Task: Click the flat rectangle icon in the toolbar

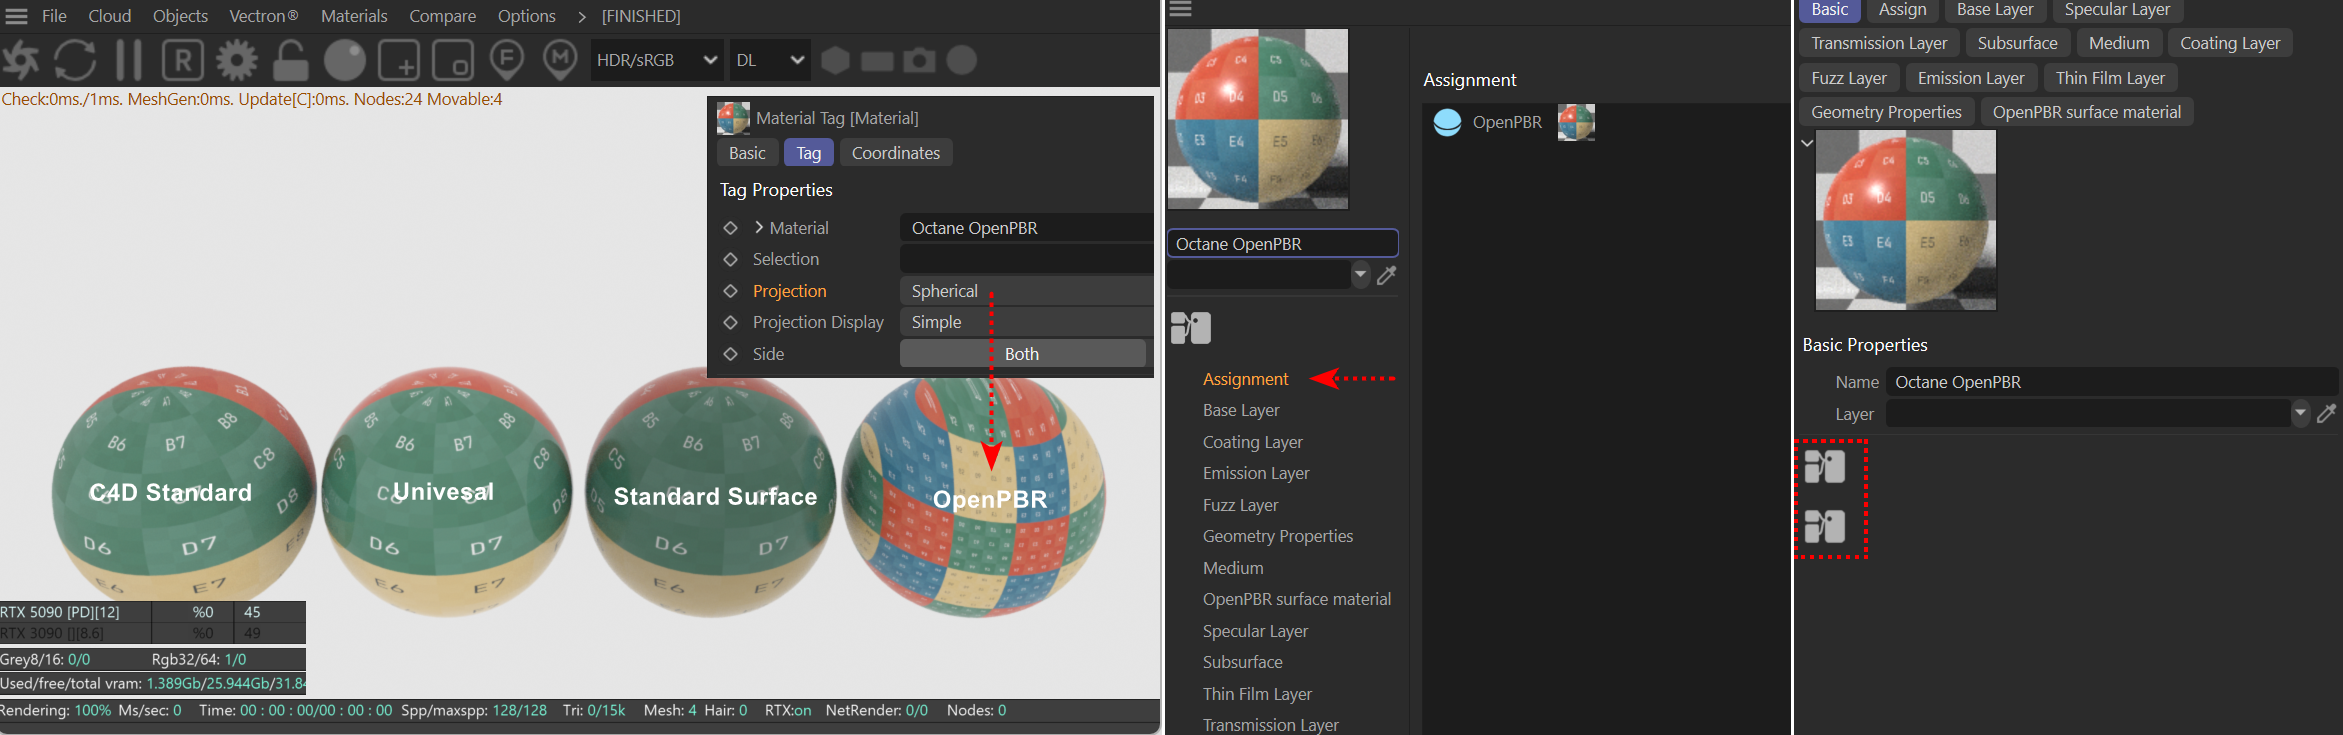Action: click(877, 61)
